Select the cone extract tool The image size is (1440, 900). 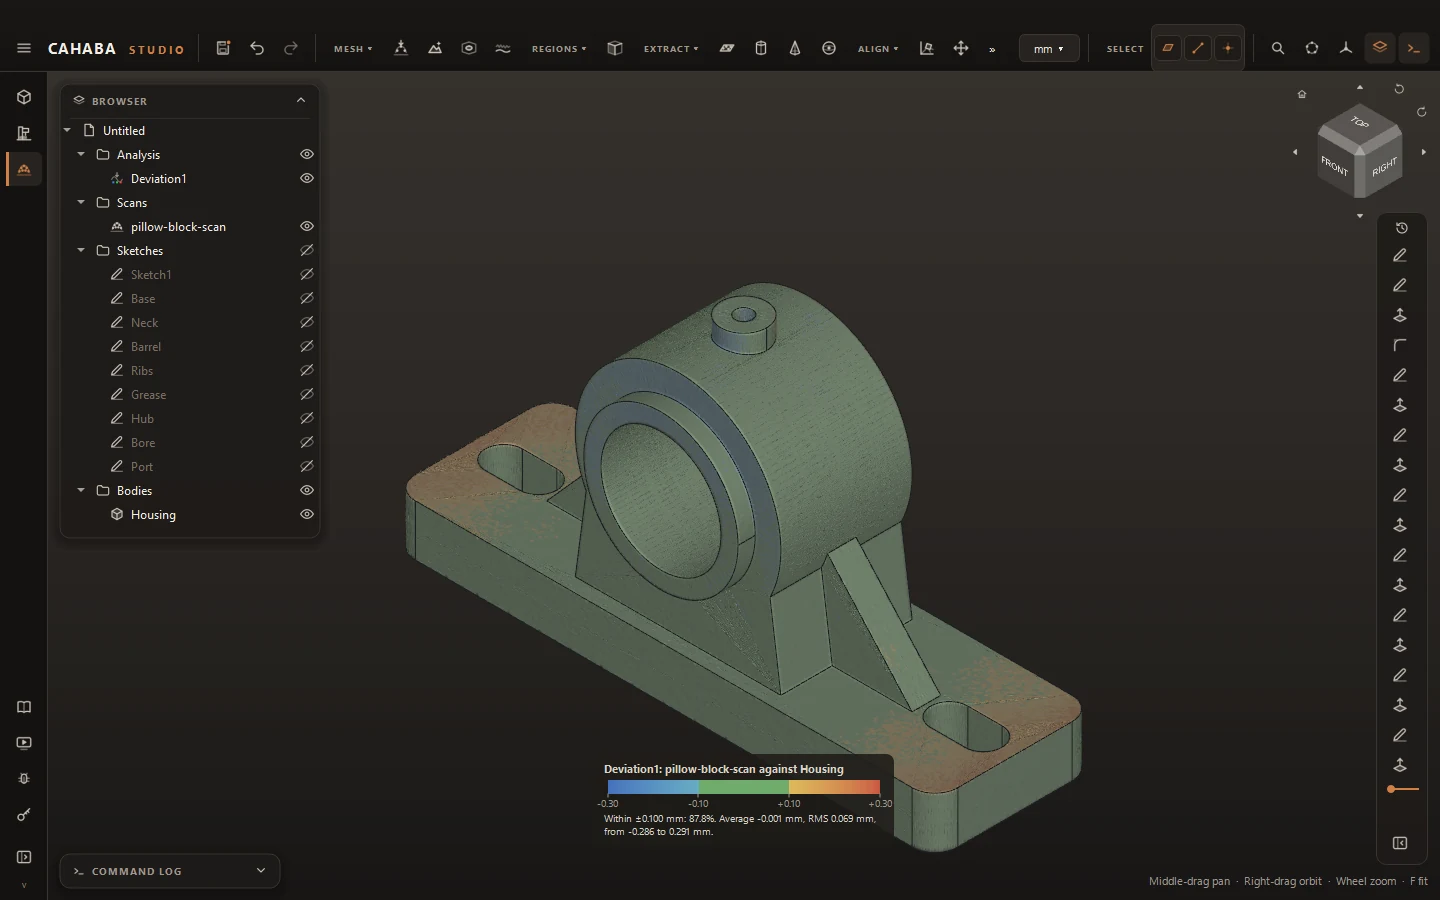tap(795, 48)
